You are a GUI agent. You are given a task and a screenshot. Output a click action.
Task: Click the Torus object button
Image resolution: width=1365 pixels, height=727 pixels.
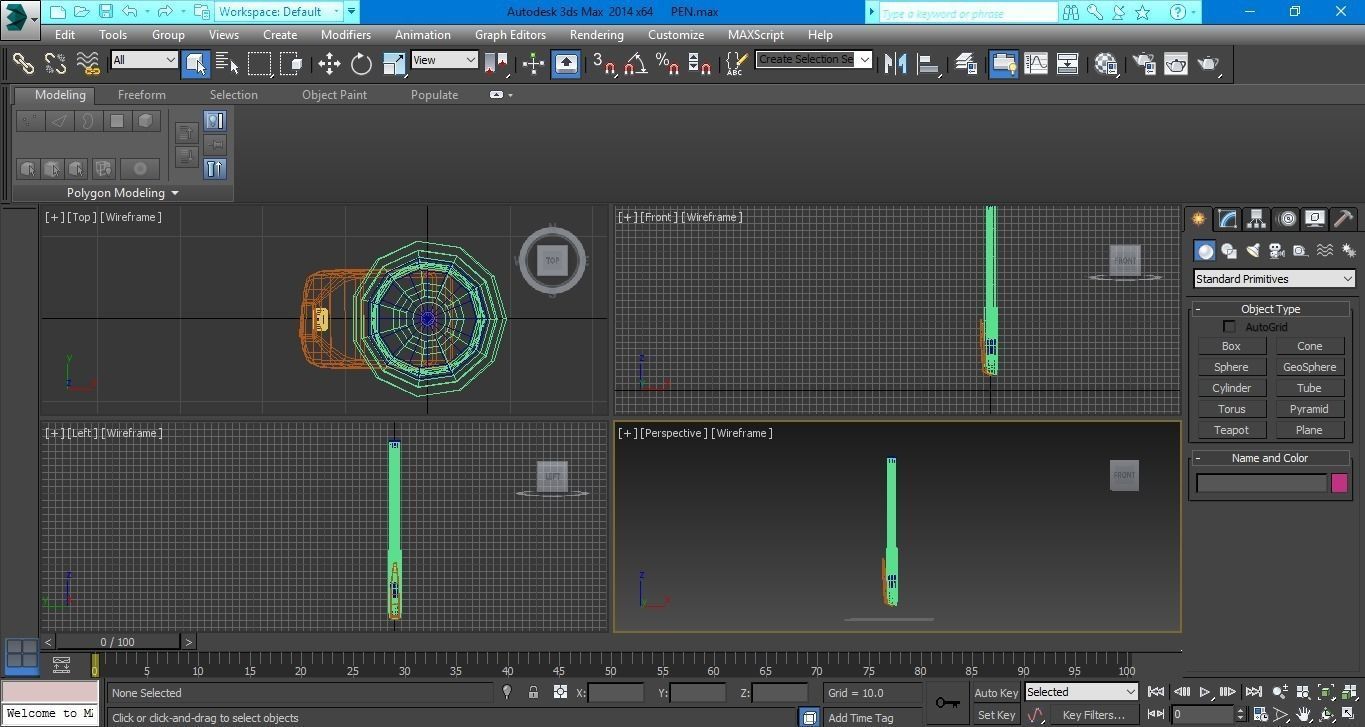point(1232,409)
